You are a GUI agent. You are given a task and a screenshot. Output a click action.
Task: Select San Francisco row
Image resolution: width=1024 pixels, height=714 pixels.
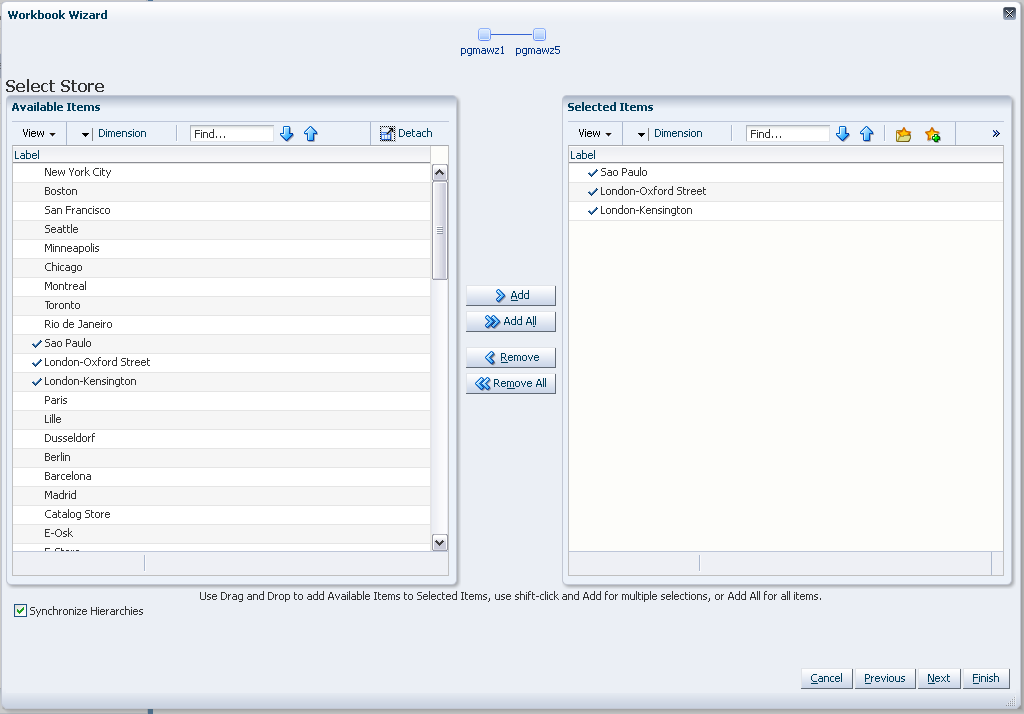tap(221, 210)
